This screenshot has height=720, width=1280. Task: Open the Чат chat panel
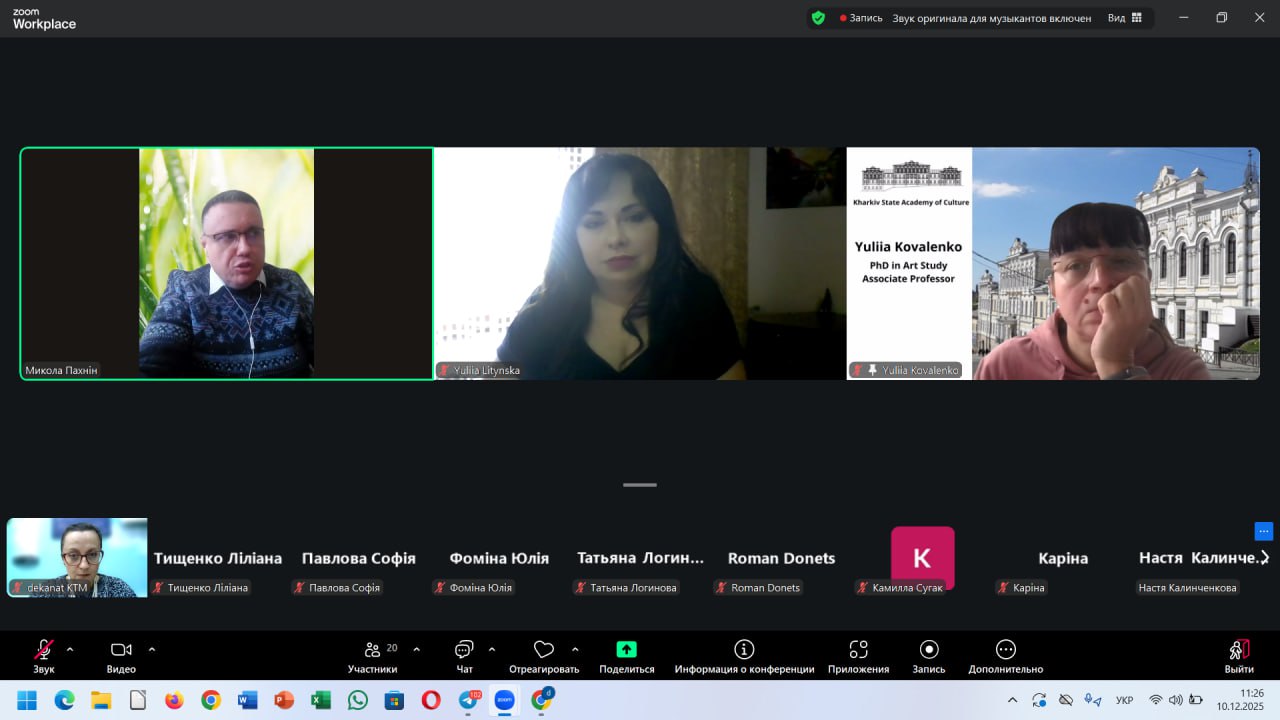(x=464, y=650)
